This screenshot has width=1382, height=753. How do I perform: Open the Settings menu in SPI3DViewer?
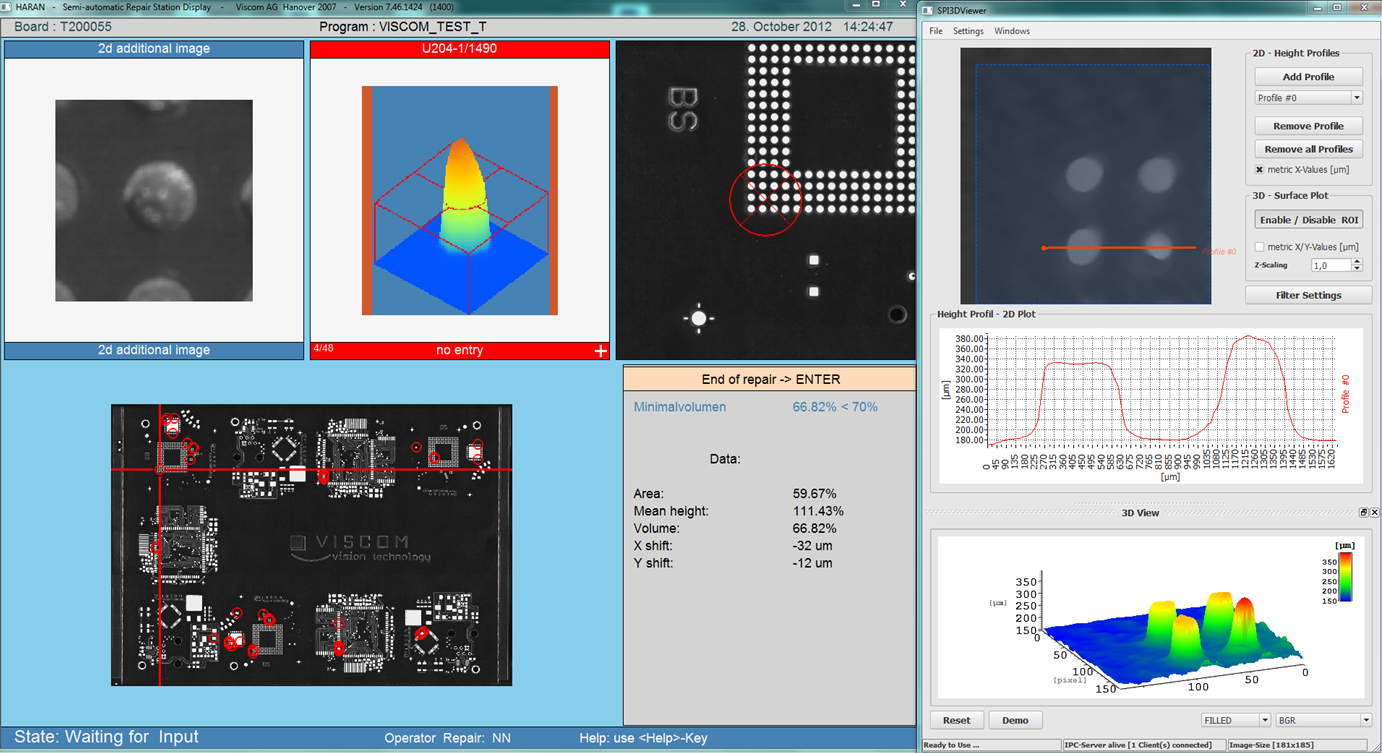point(967,30)
